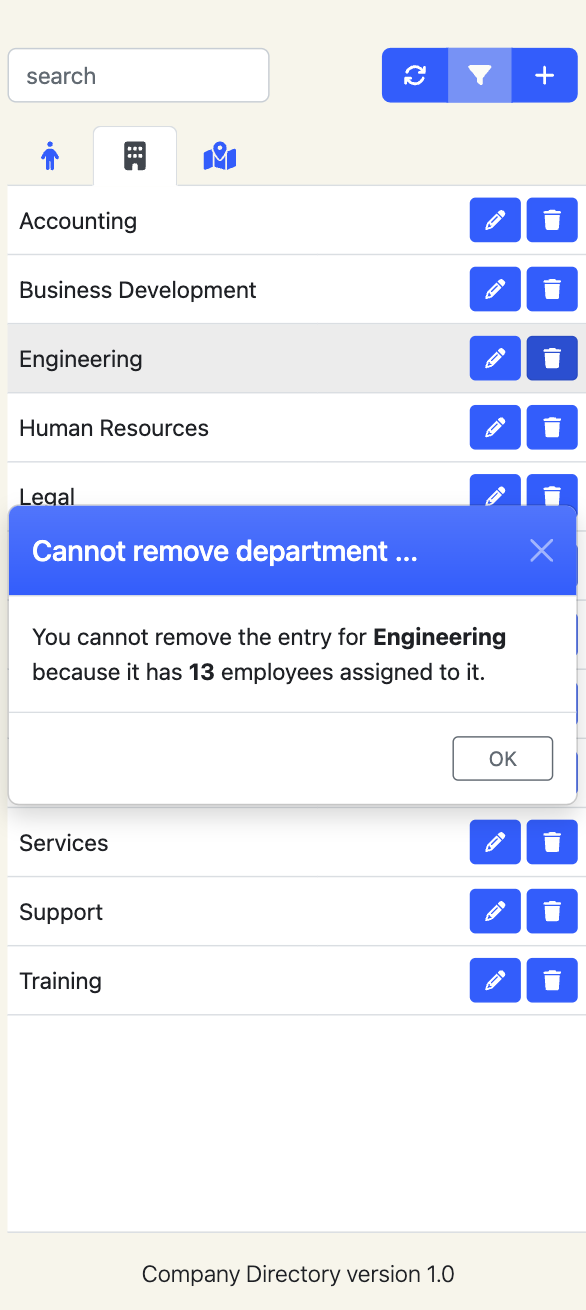Focus the search input field
Image resolution: width=586 pixels, height=1310 pixels.
click(139, 75)
